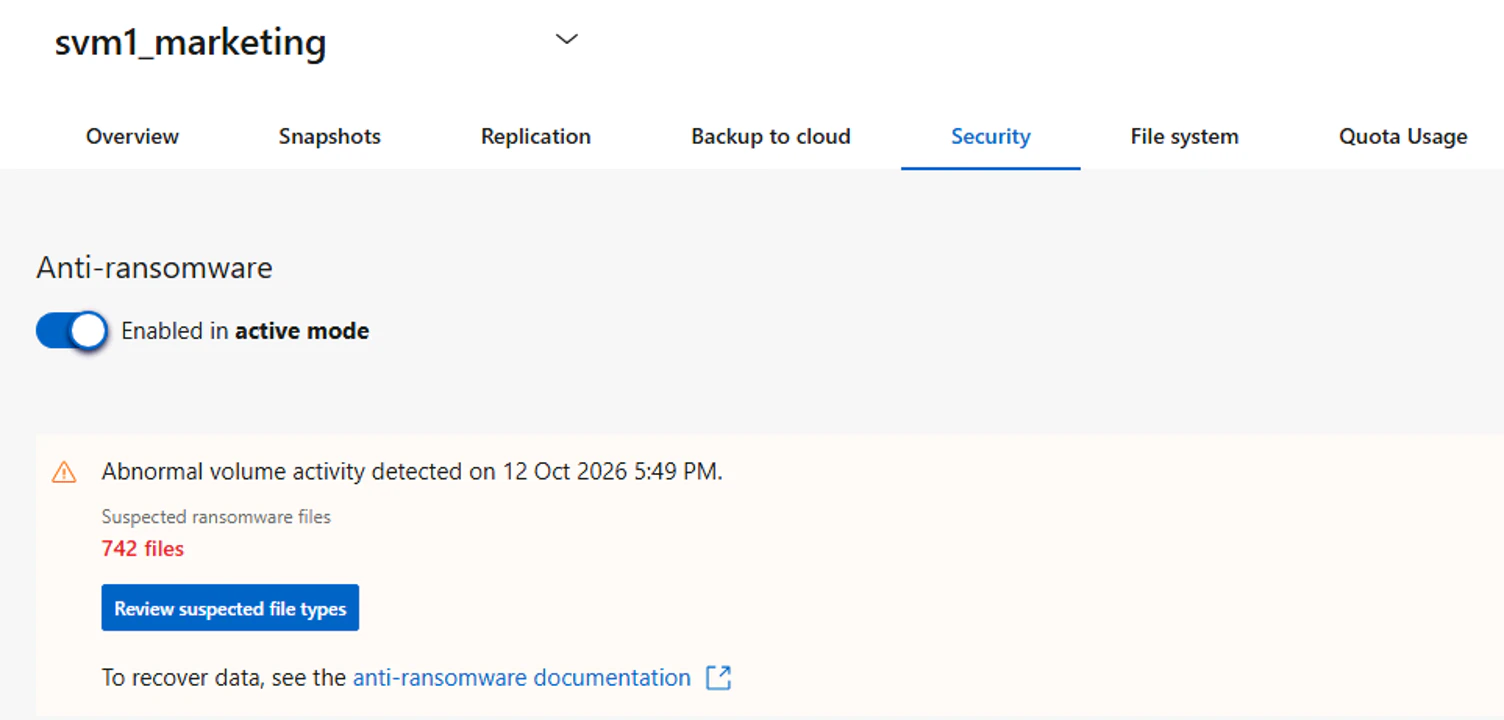
Task: Show the Quota Usage tab
Action: point(1404,137)
